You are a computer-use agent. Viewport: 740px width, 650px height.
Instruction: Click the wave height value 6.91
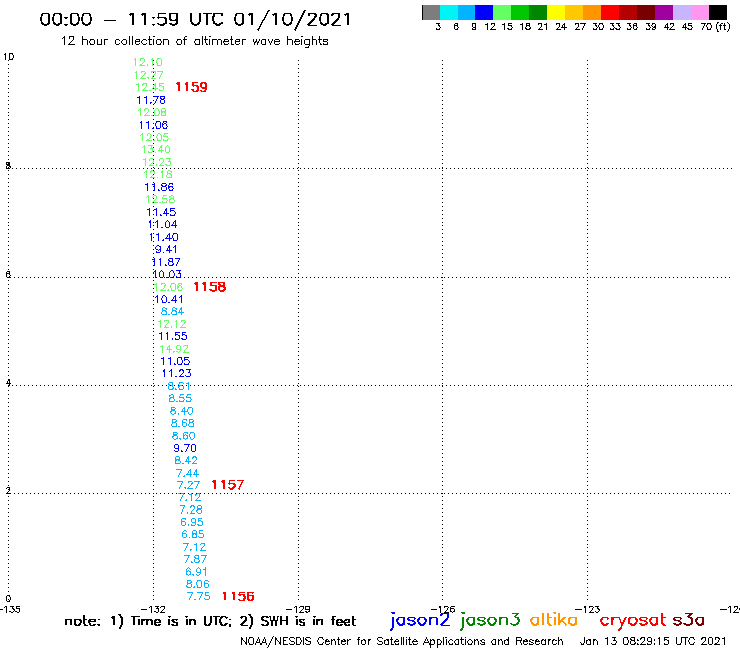[x=196, y=572]
